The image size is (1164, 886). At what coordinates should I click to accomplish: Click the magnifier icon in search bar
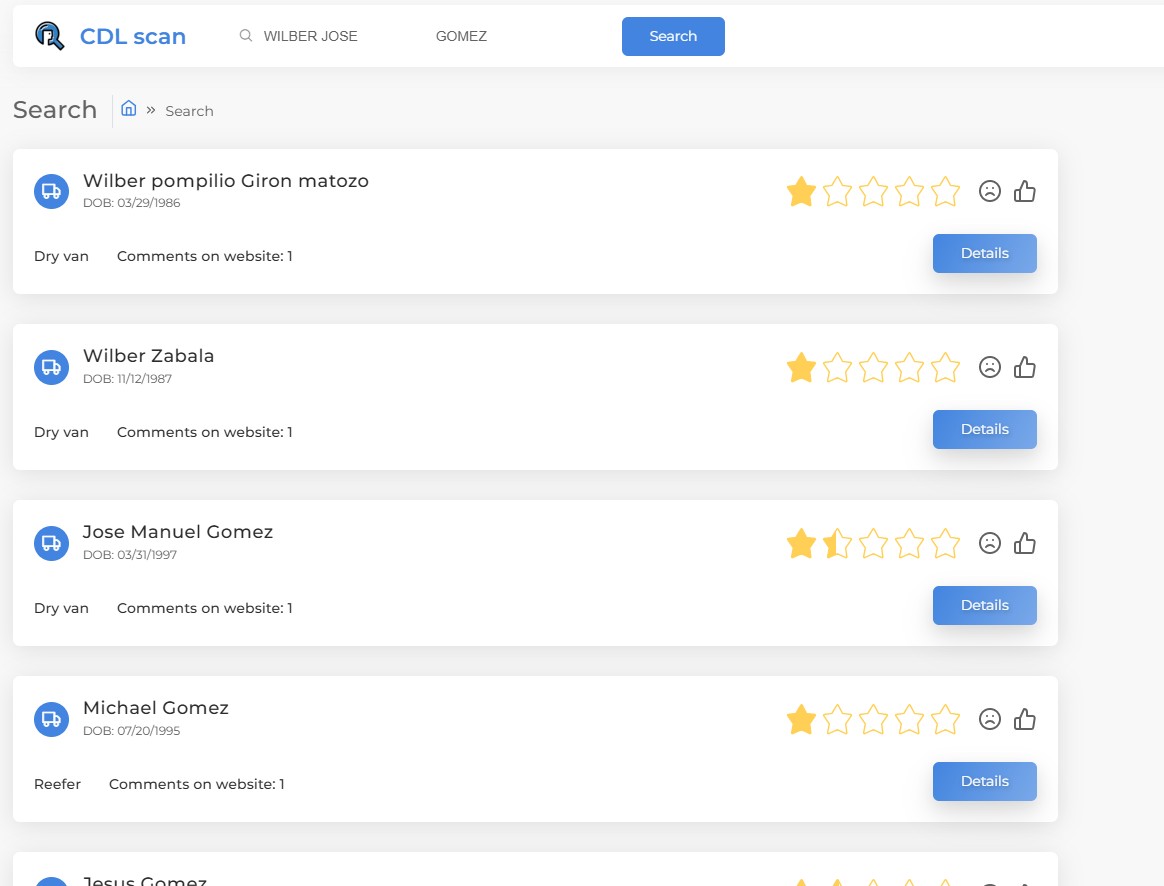(246, 36)
